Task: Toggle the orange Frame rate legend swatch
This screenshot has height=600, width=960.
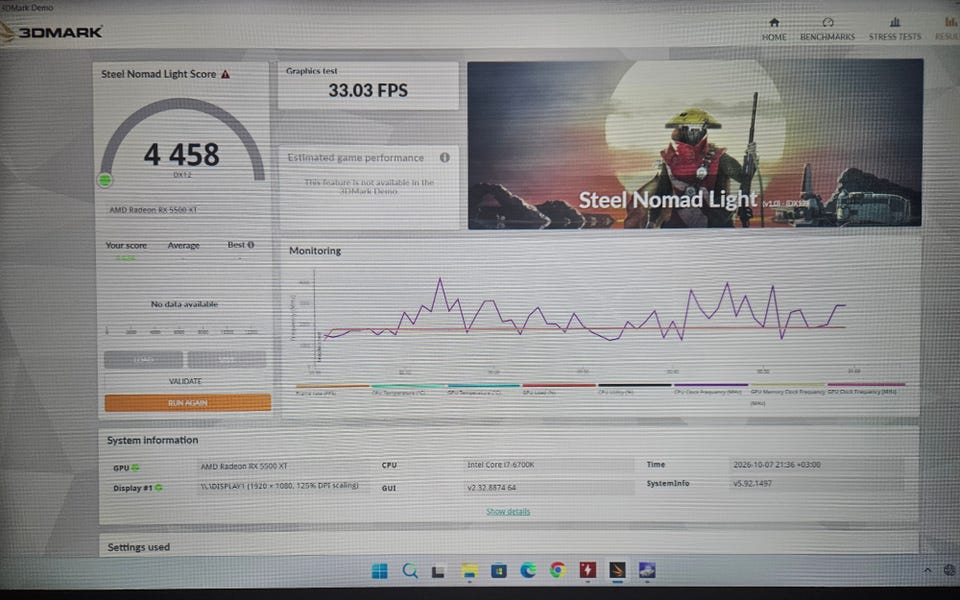Action: (x=332, y=386)
